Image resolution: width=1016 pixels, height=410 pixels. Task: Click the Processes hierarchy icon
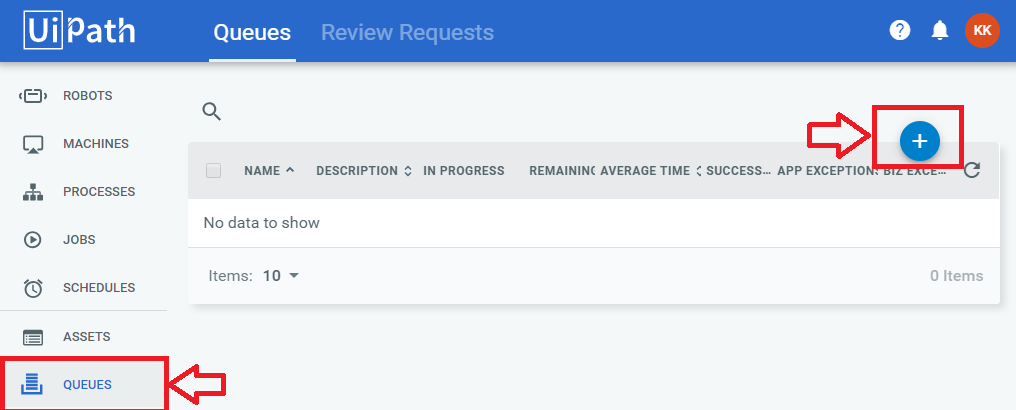click(x=32, y=192)
